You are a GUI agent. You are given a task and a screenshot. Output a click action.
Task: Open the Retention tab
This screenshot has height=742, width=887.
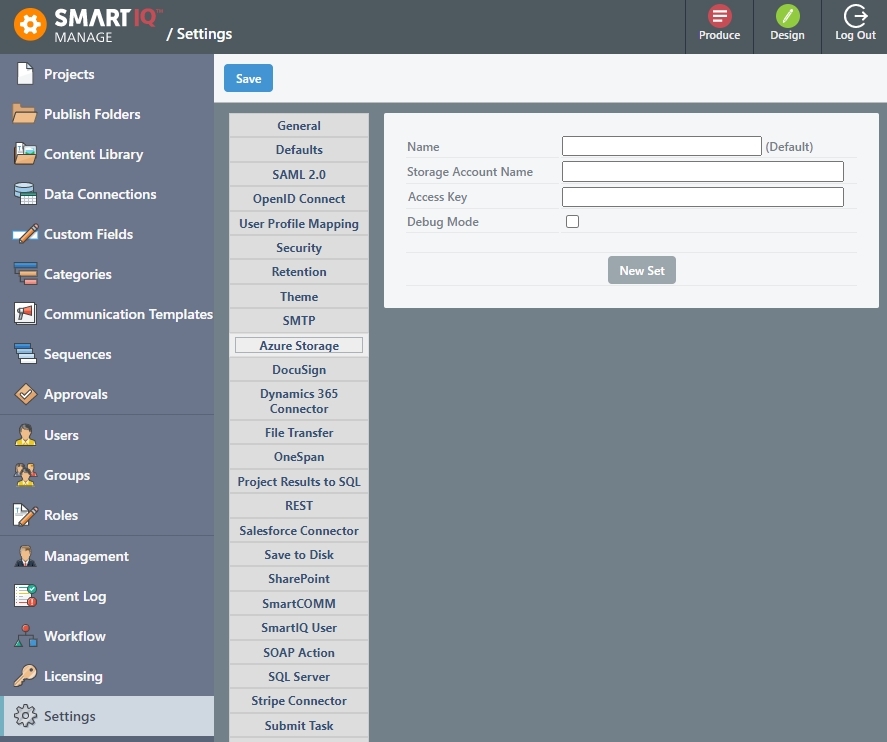tap(299, 272)
